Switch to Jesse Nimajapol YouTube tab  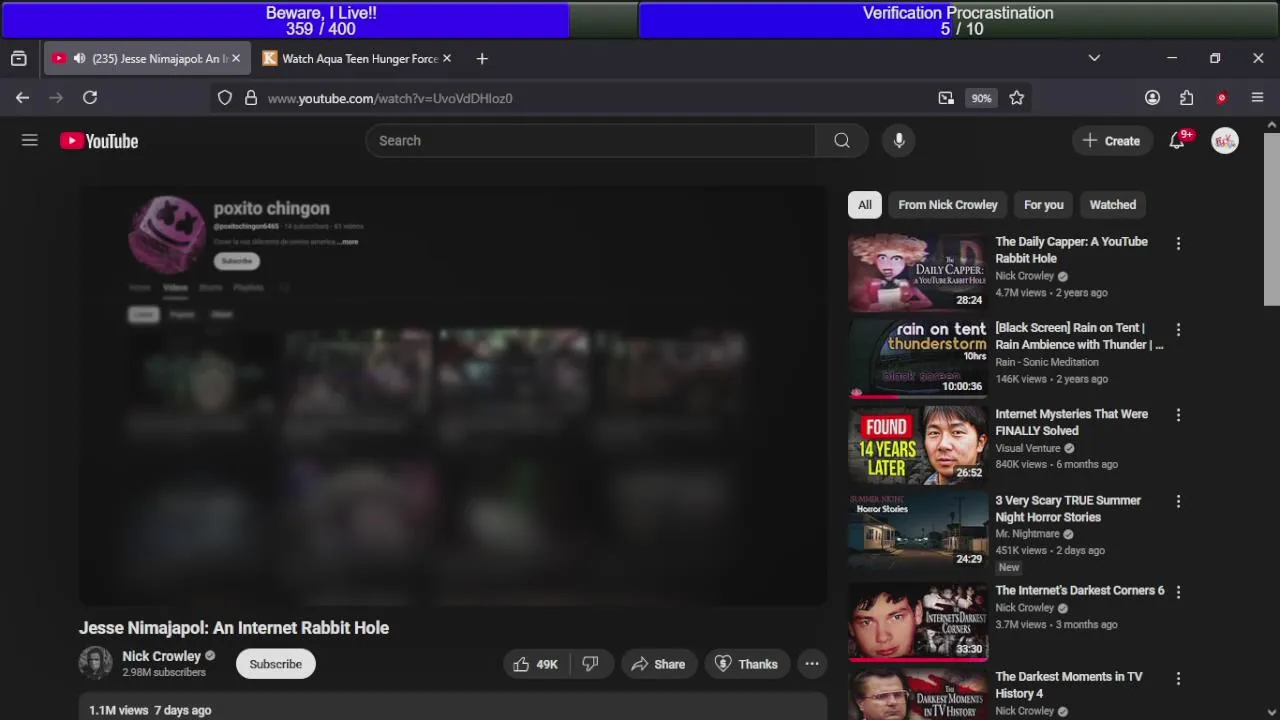click(147, 59)
